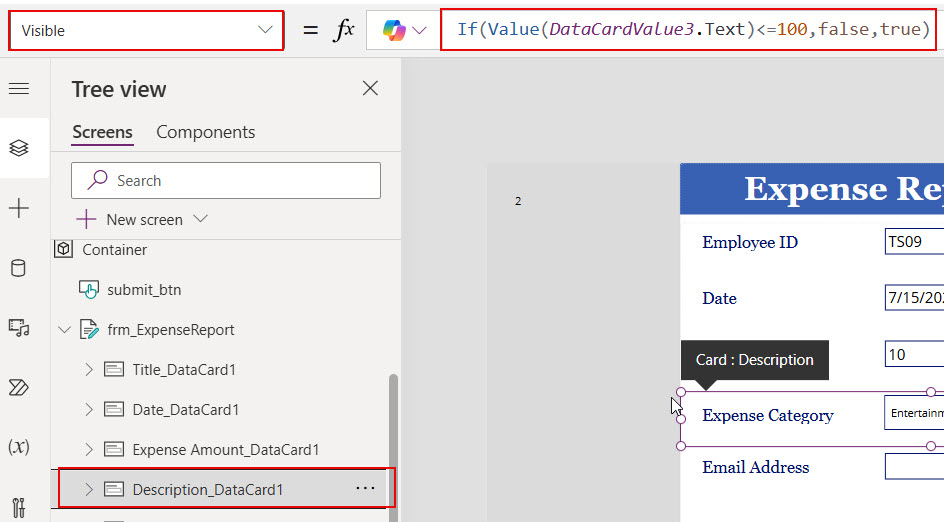Open the hamburger menu icon
Viewport: 944px width, 522px height.
click(19, 89)
